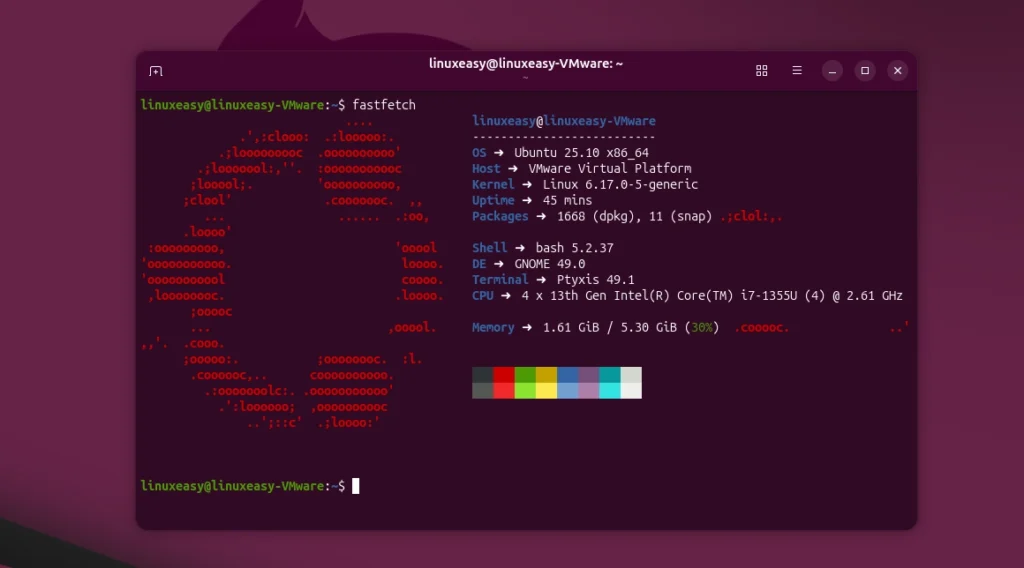
Task: Click the top-row dark green color block
Action: 525,375
